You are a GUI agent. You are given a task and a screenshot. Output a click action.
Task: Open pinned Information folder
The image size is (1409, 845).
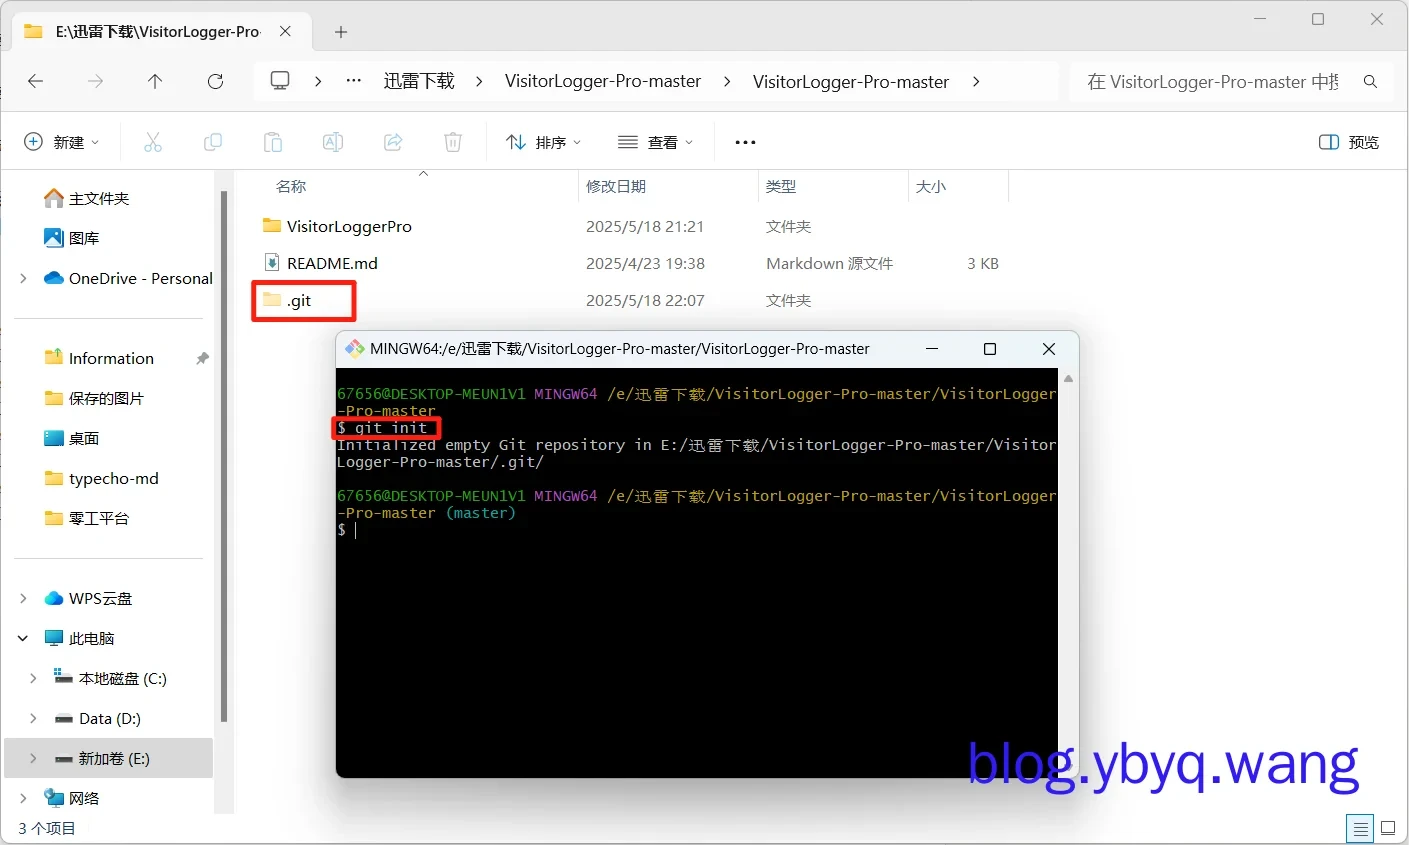click(111, 358)
